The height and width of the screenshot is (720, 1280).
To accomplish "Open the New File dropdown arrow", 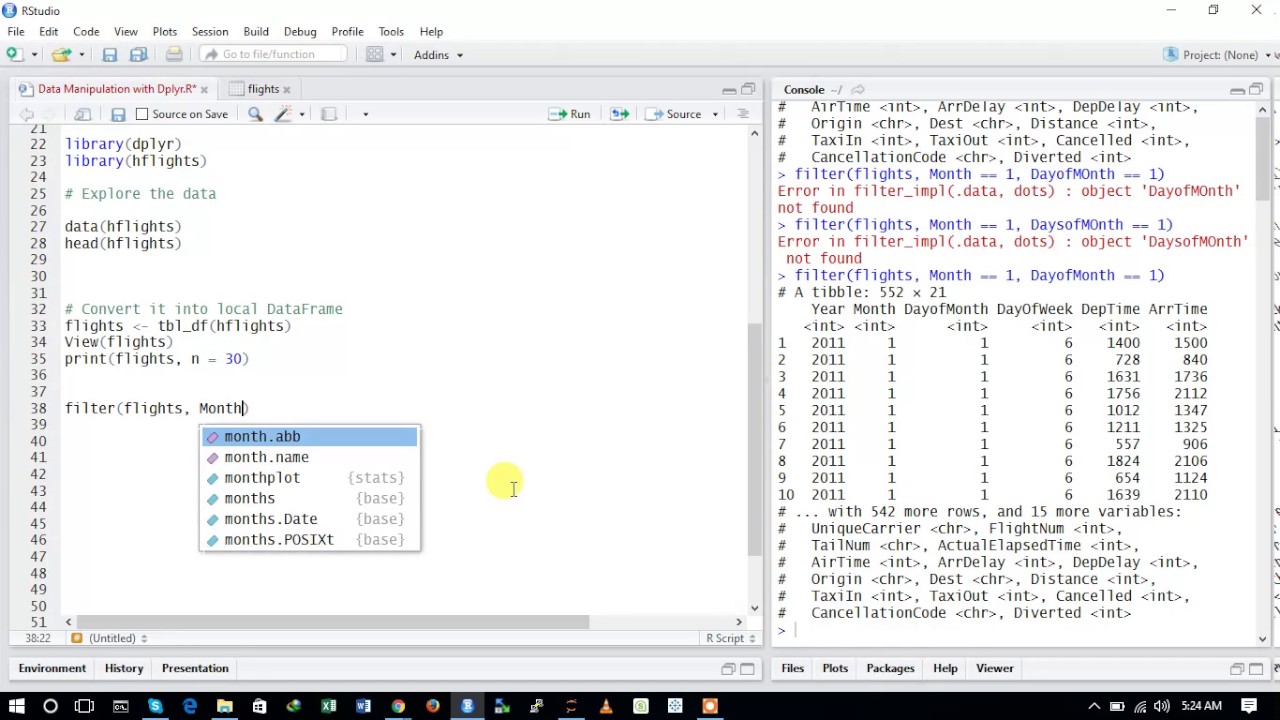I will 34,55.
